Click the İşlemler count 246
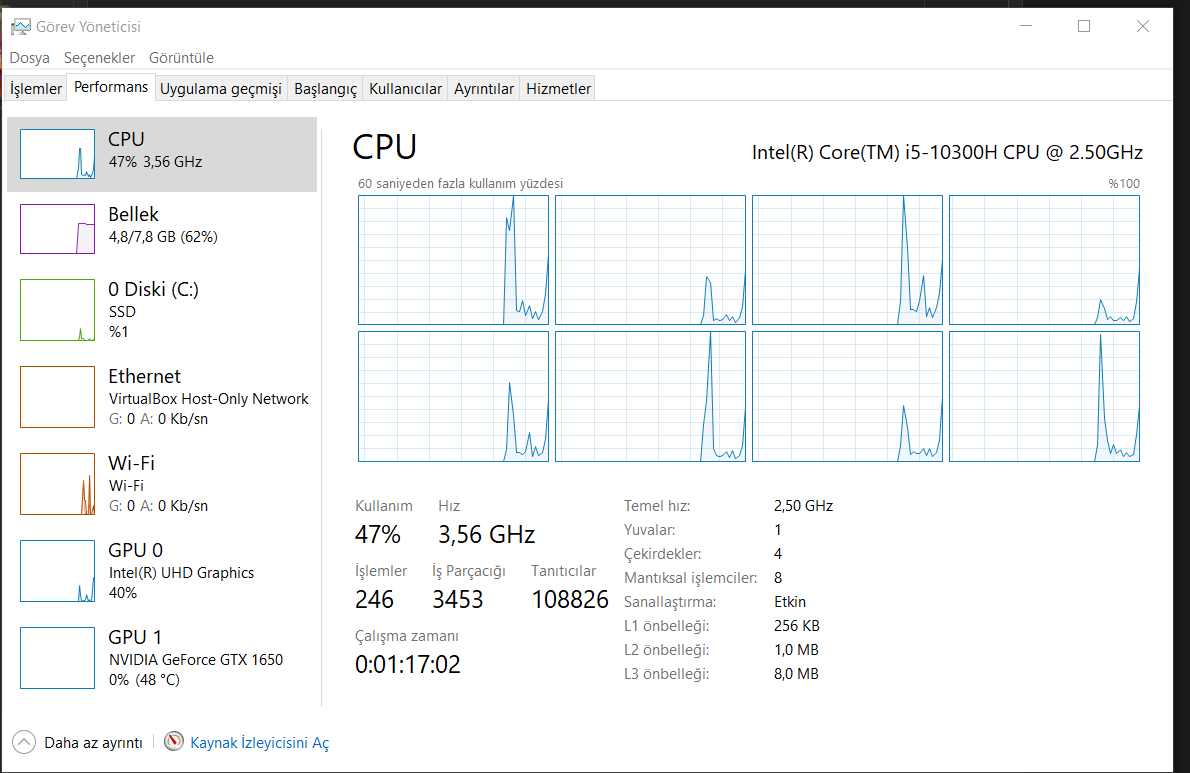 point(375,599)
